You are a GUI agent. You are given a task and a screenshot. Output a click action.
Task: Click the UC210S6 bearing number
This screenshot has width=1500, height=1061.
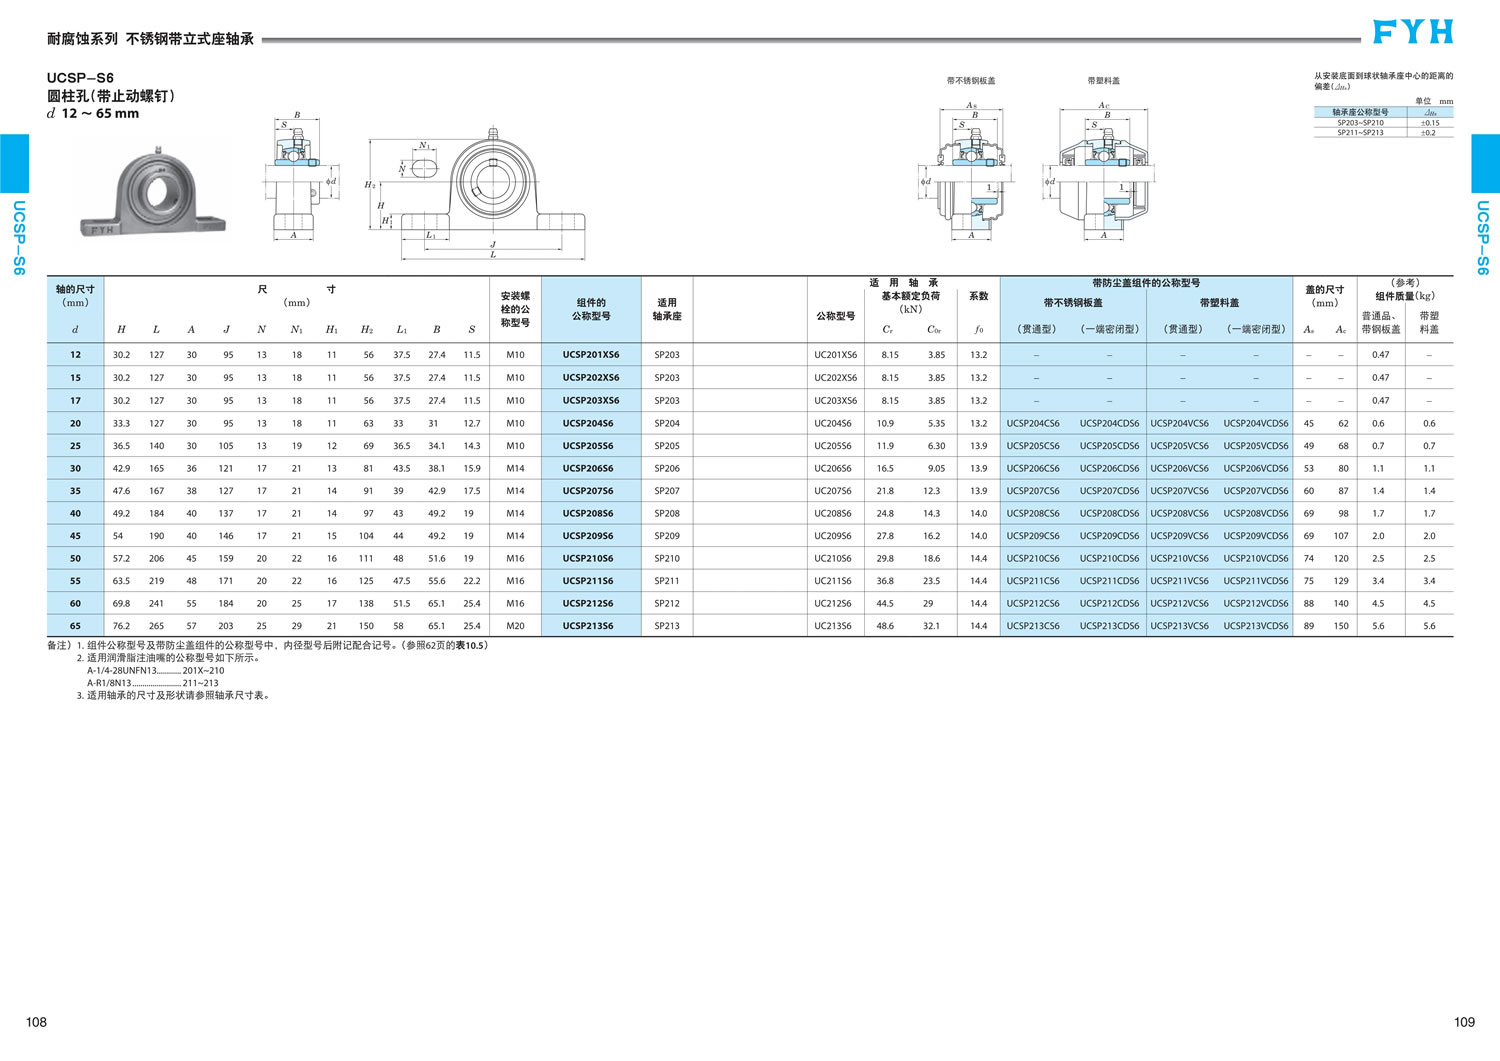(833, 558)
